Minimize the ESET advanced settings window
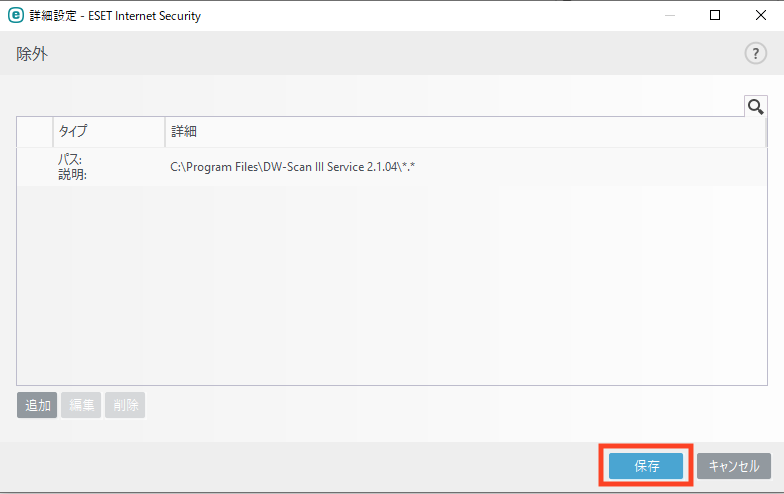Image resolution: width=784 pixels, height=494 pixels. click(669, 15)
